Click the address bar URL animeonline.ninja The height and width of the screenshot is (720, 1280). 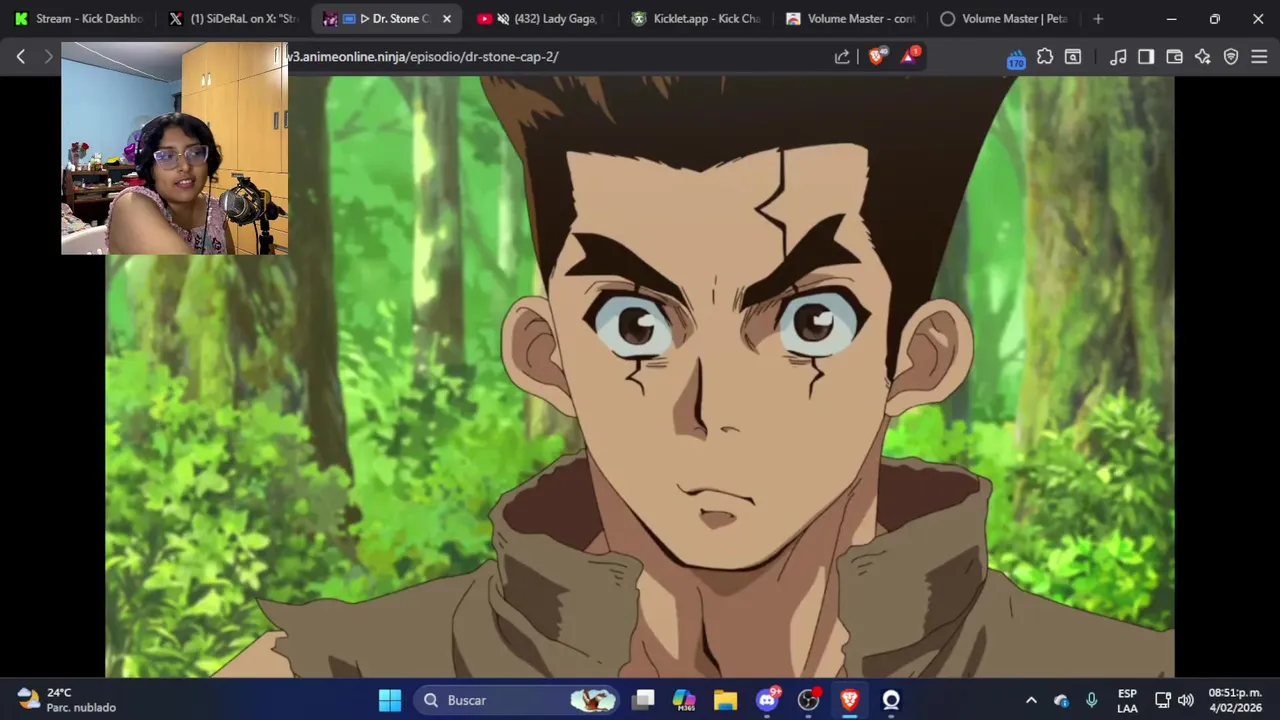tap(421, 57)
